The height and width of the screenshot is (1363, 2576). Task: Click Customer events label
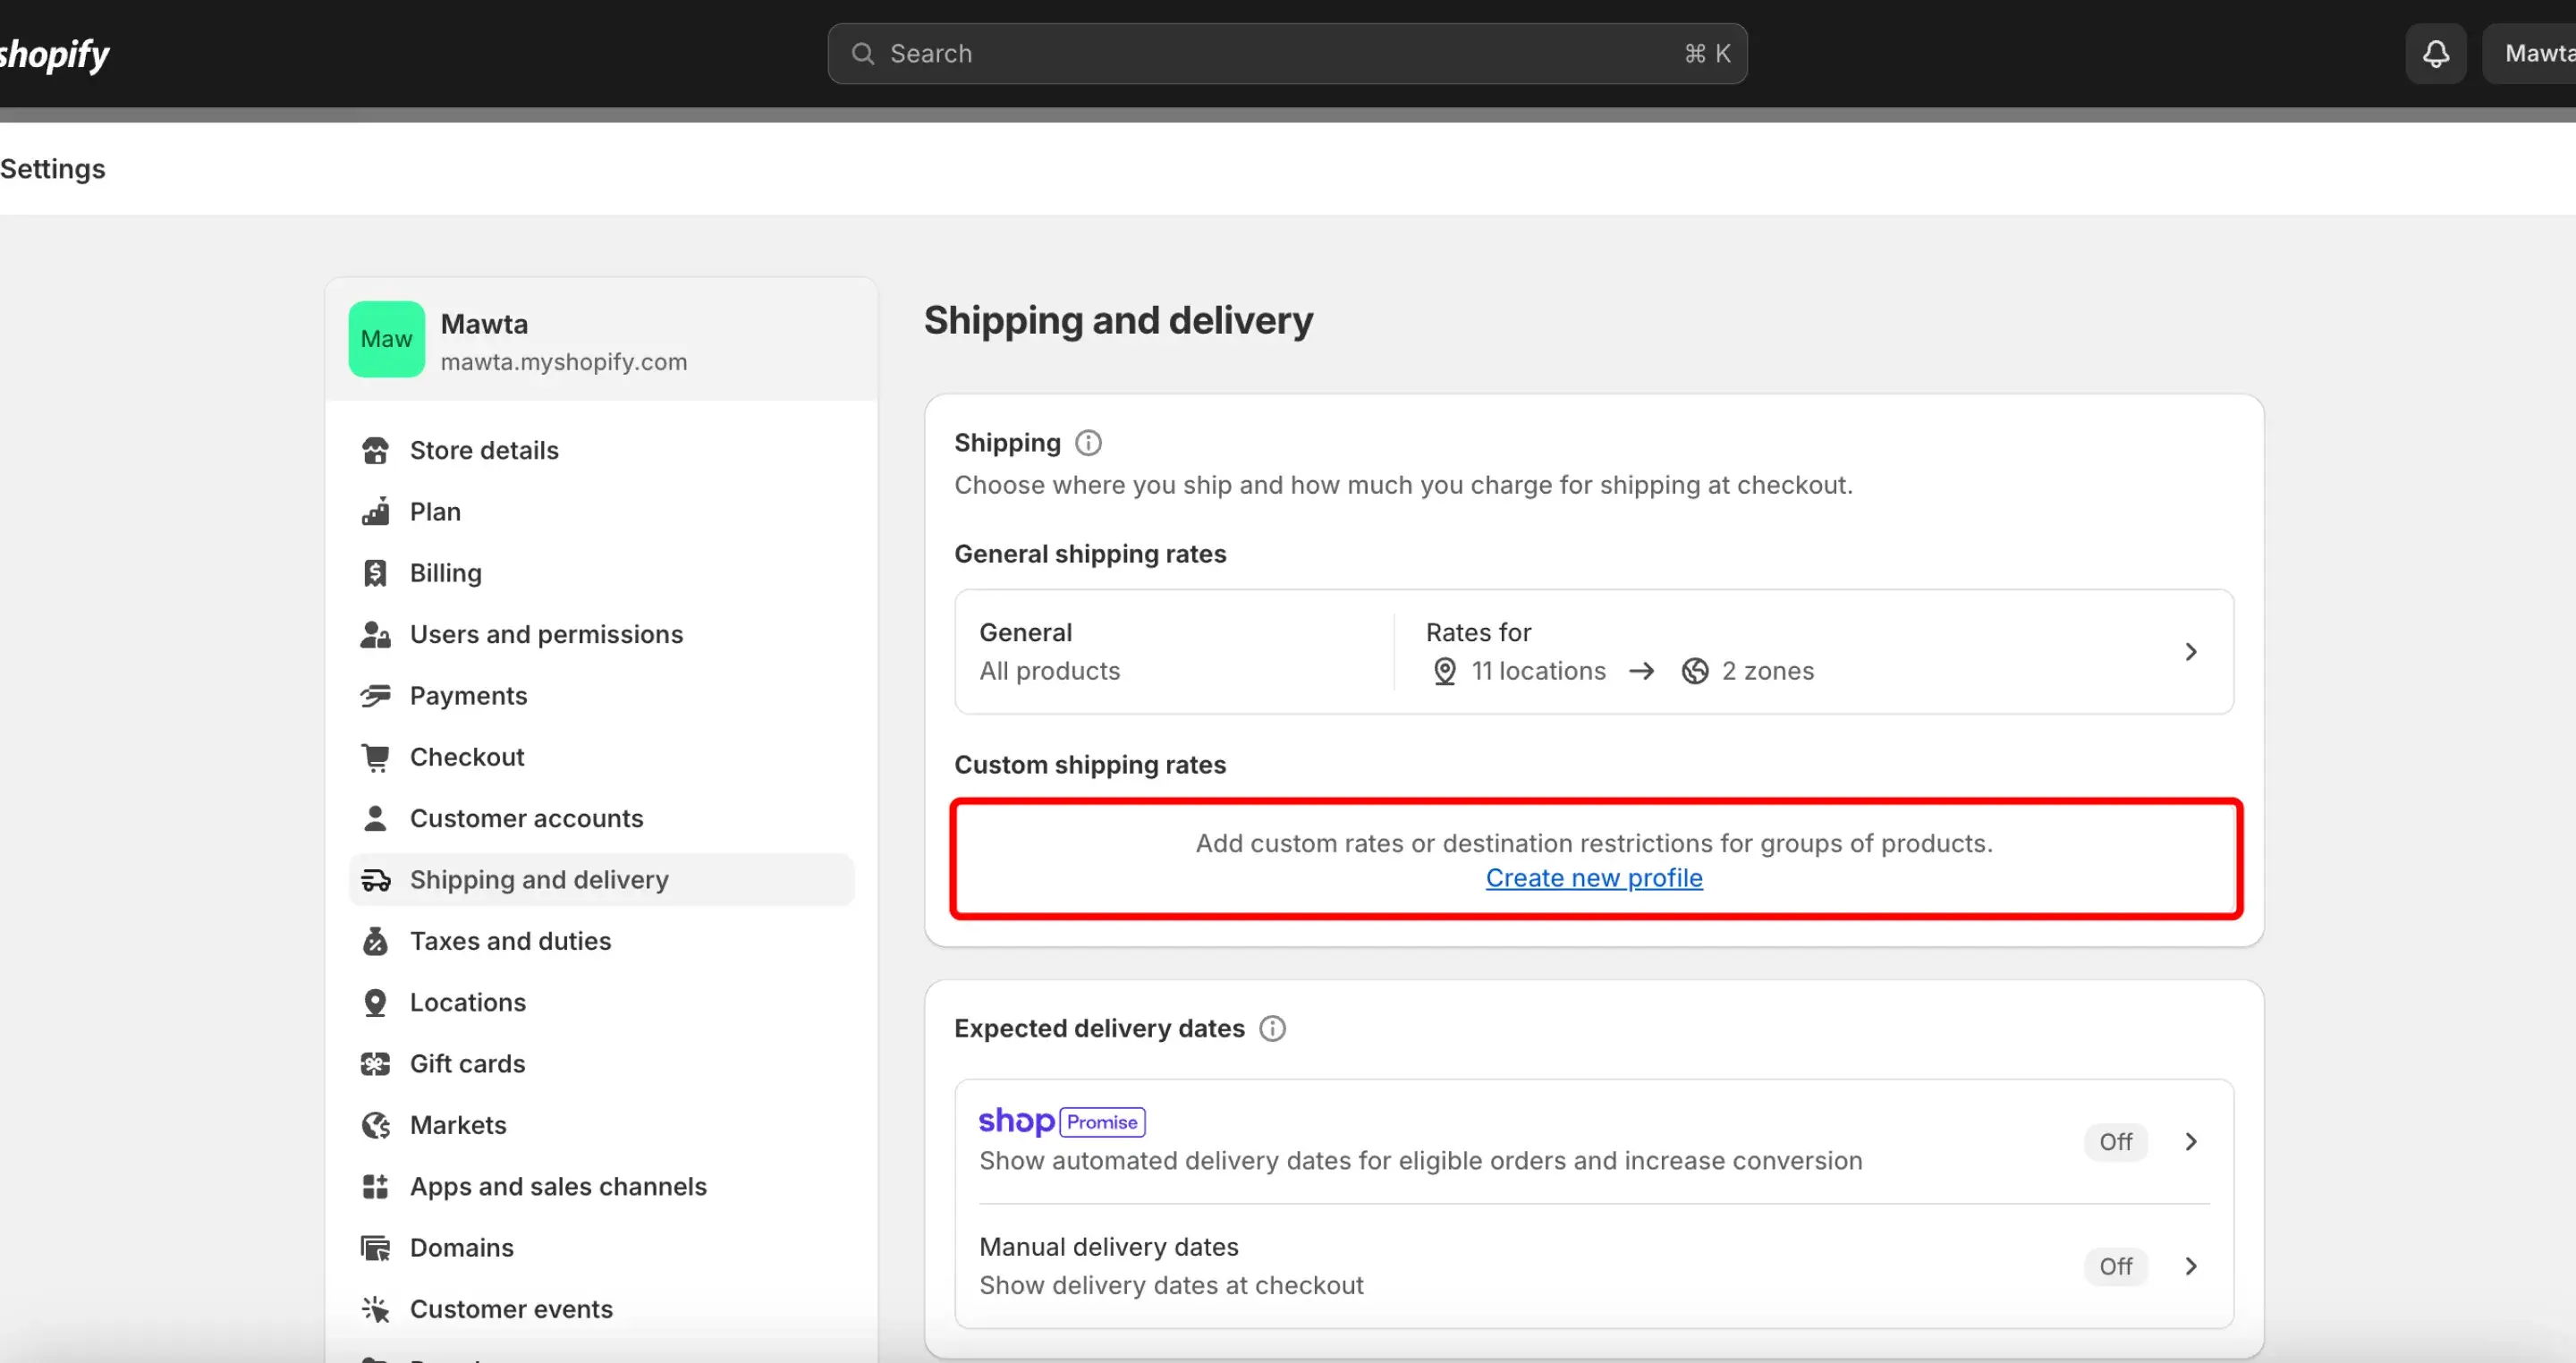point(511,1310)
